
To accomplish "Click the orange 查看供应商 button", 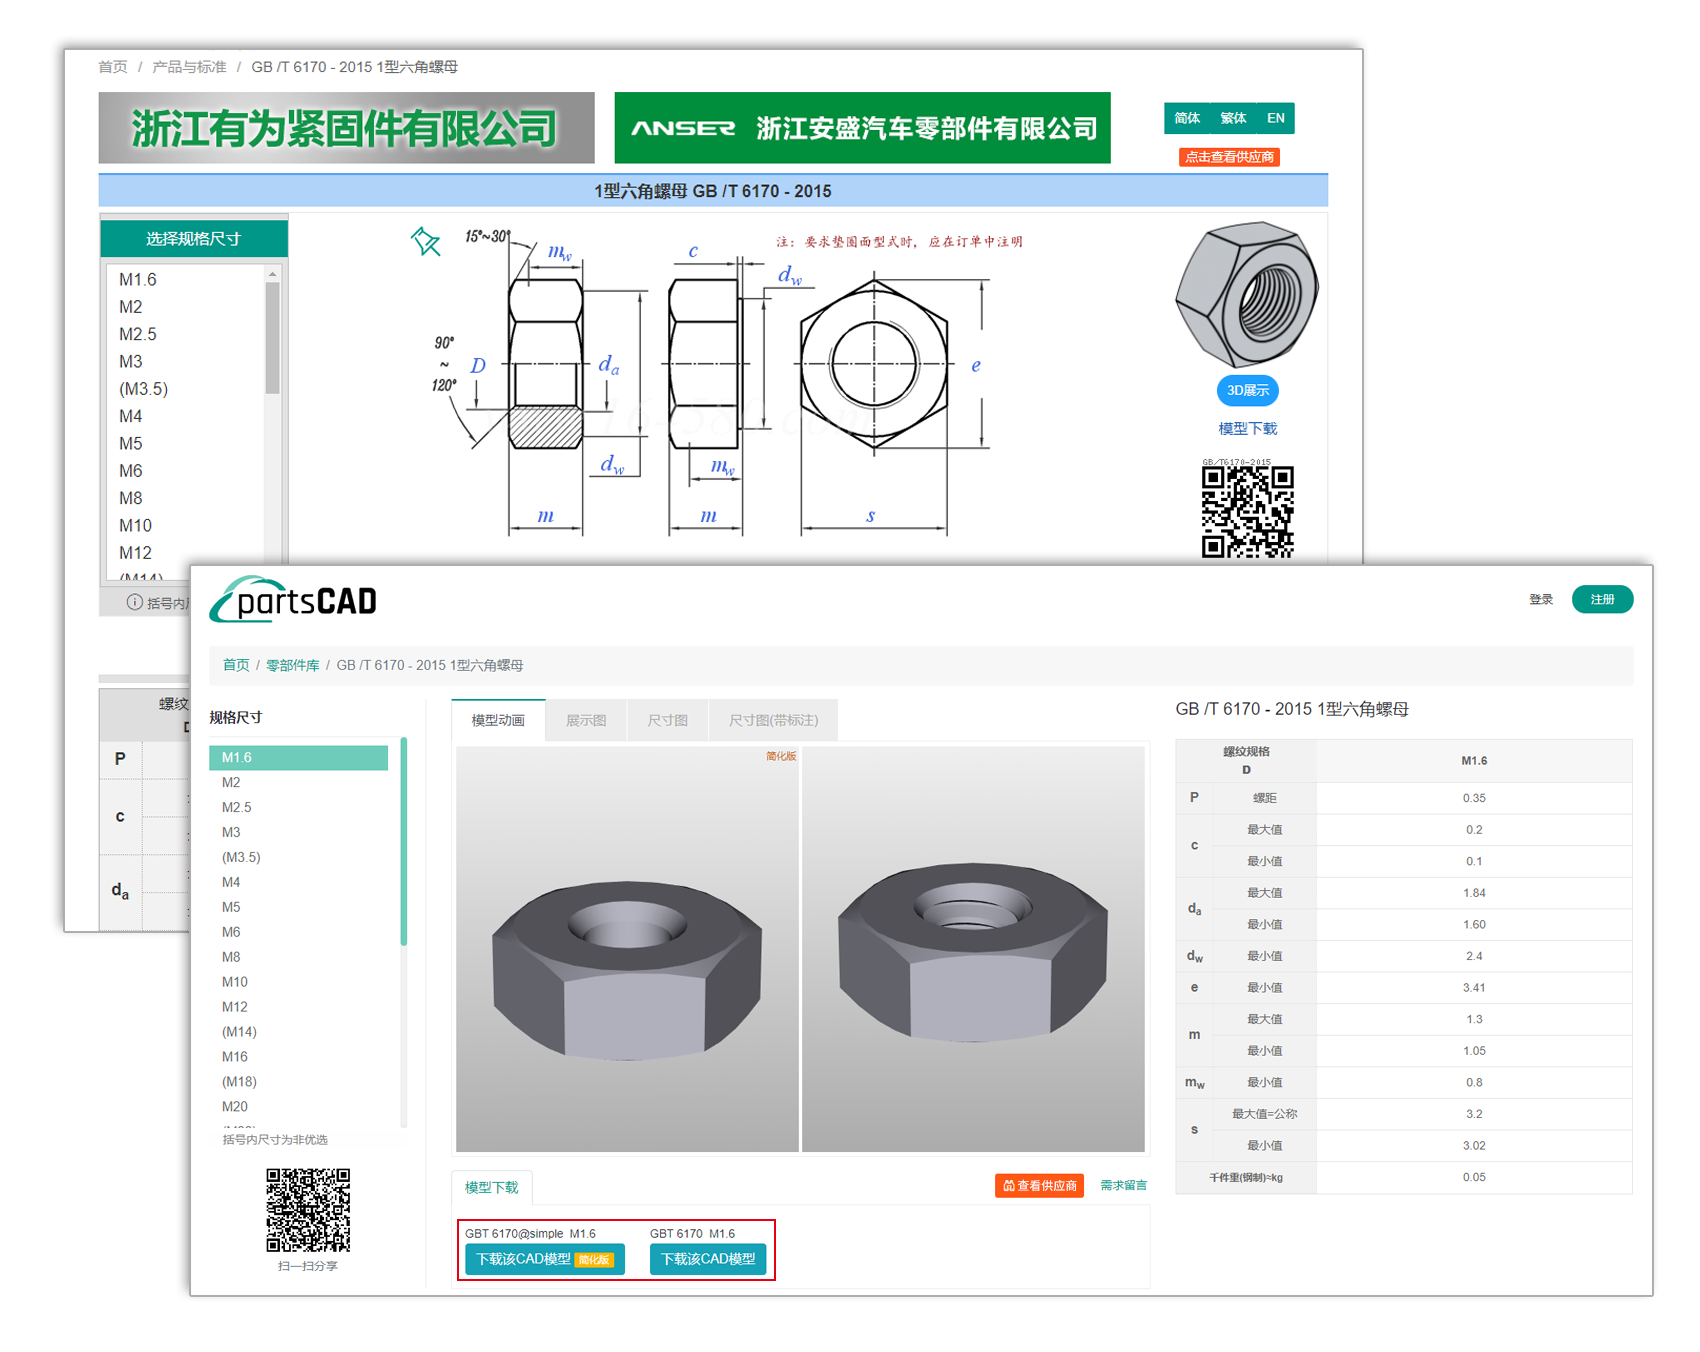I will 1040,1186.
